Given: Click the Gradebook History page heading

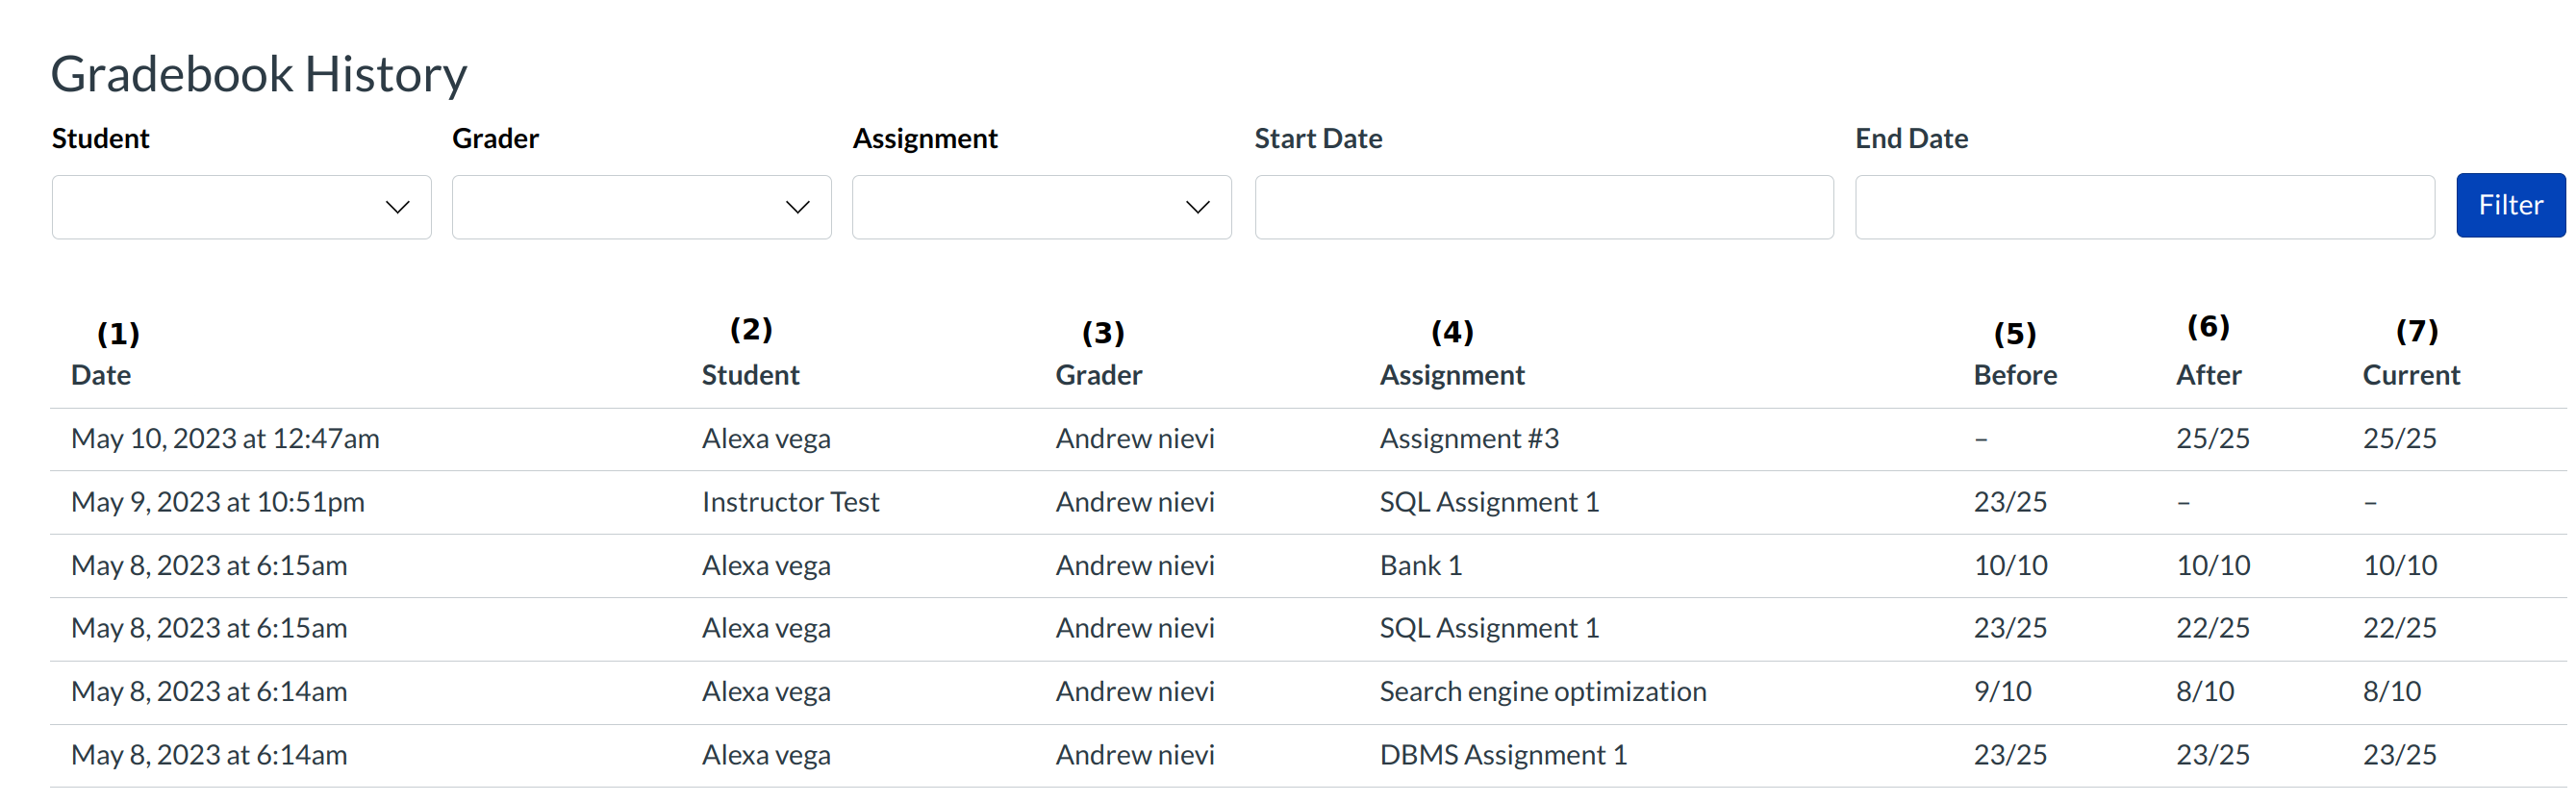Looking at the screenshot, I should pyautogui.click(x=259, y=74).
